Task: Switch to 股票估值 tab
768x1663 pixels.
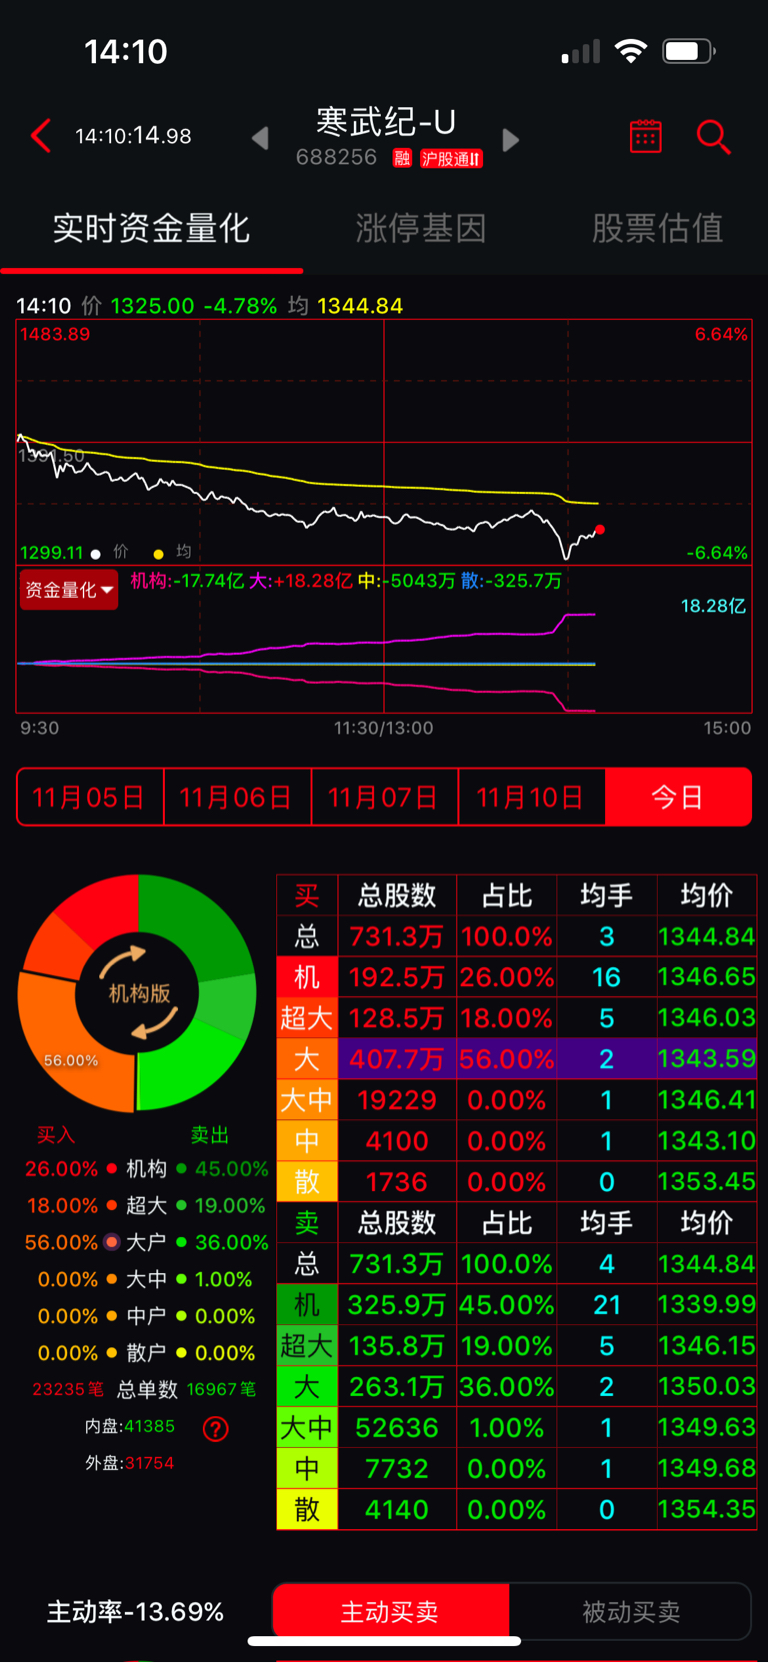Action: (657, 228)
